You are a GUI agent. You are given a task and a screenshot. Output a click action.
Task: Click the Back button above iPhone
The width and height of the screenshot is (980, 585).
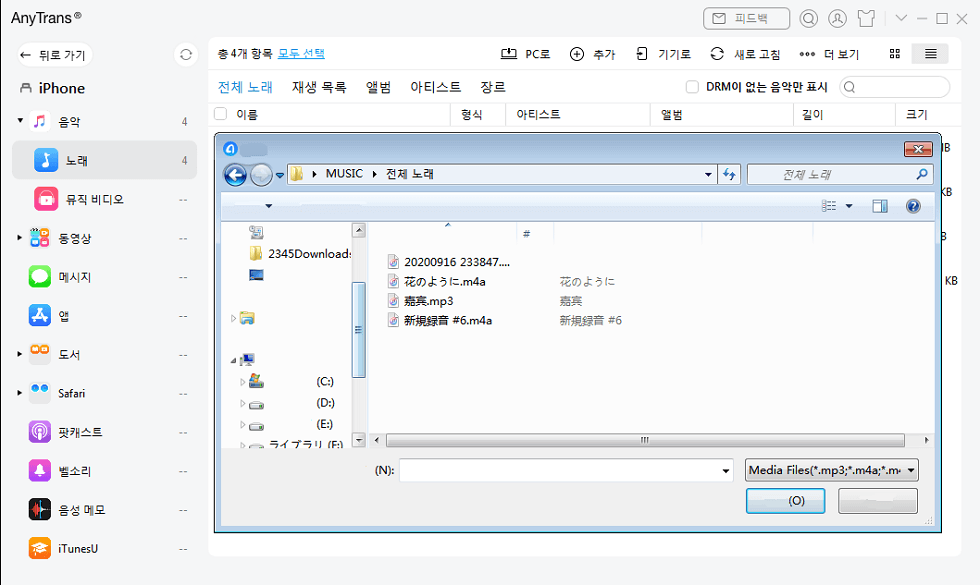pos(55,55)
